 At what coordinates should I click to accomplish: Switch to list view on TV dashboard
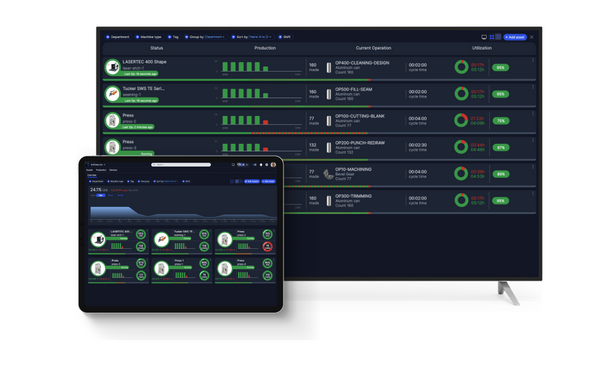tap(498, 37)
